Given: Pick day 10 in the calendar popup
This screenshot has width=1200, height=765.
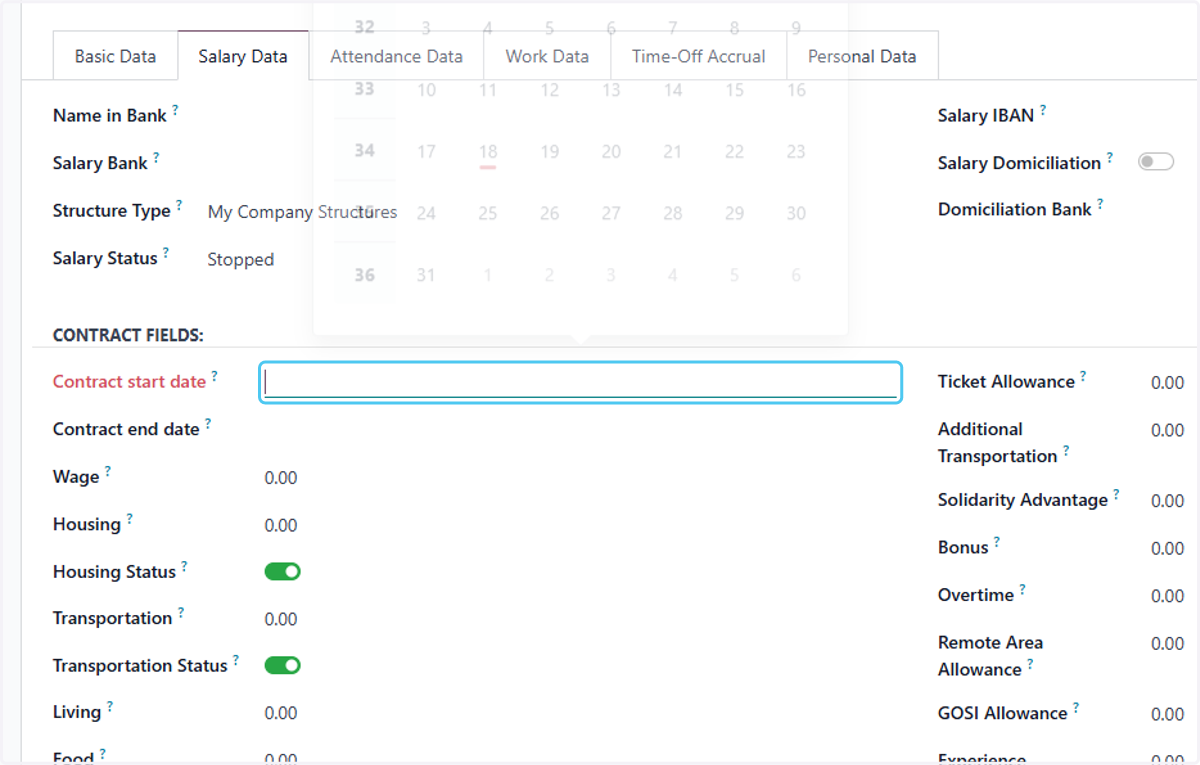Looking at the screenshot, I should point(426,90).
